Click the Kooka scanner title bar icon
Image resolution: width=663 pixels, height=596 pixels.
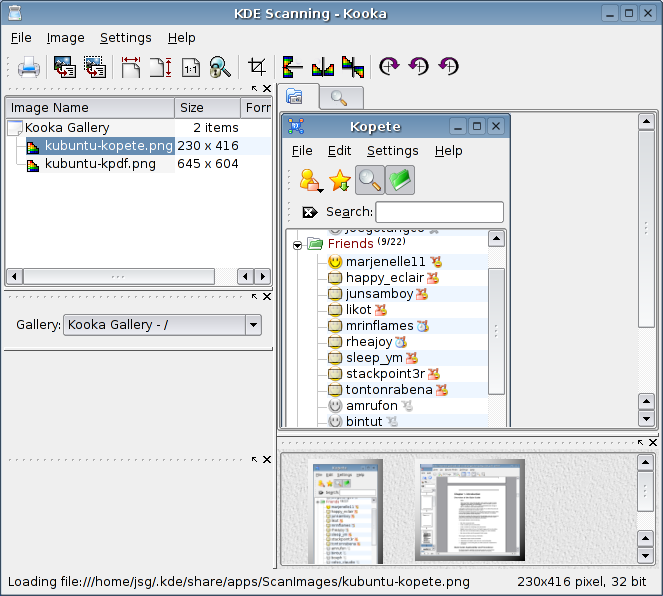coord(14,13)
